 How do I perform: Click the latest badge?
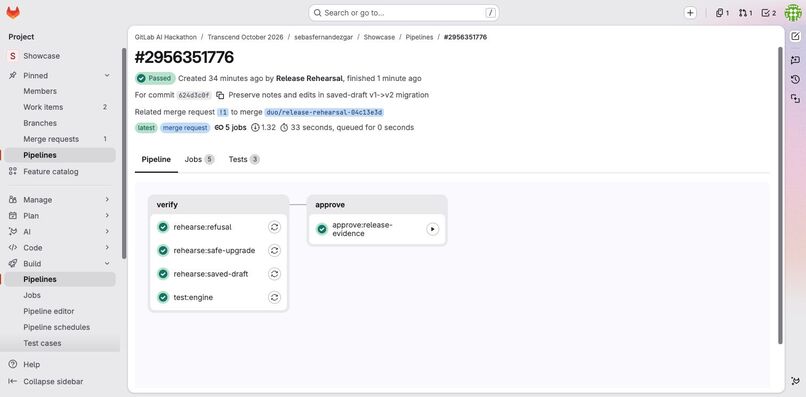tap(146, 128)
